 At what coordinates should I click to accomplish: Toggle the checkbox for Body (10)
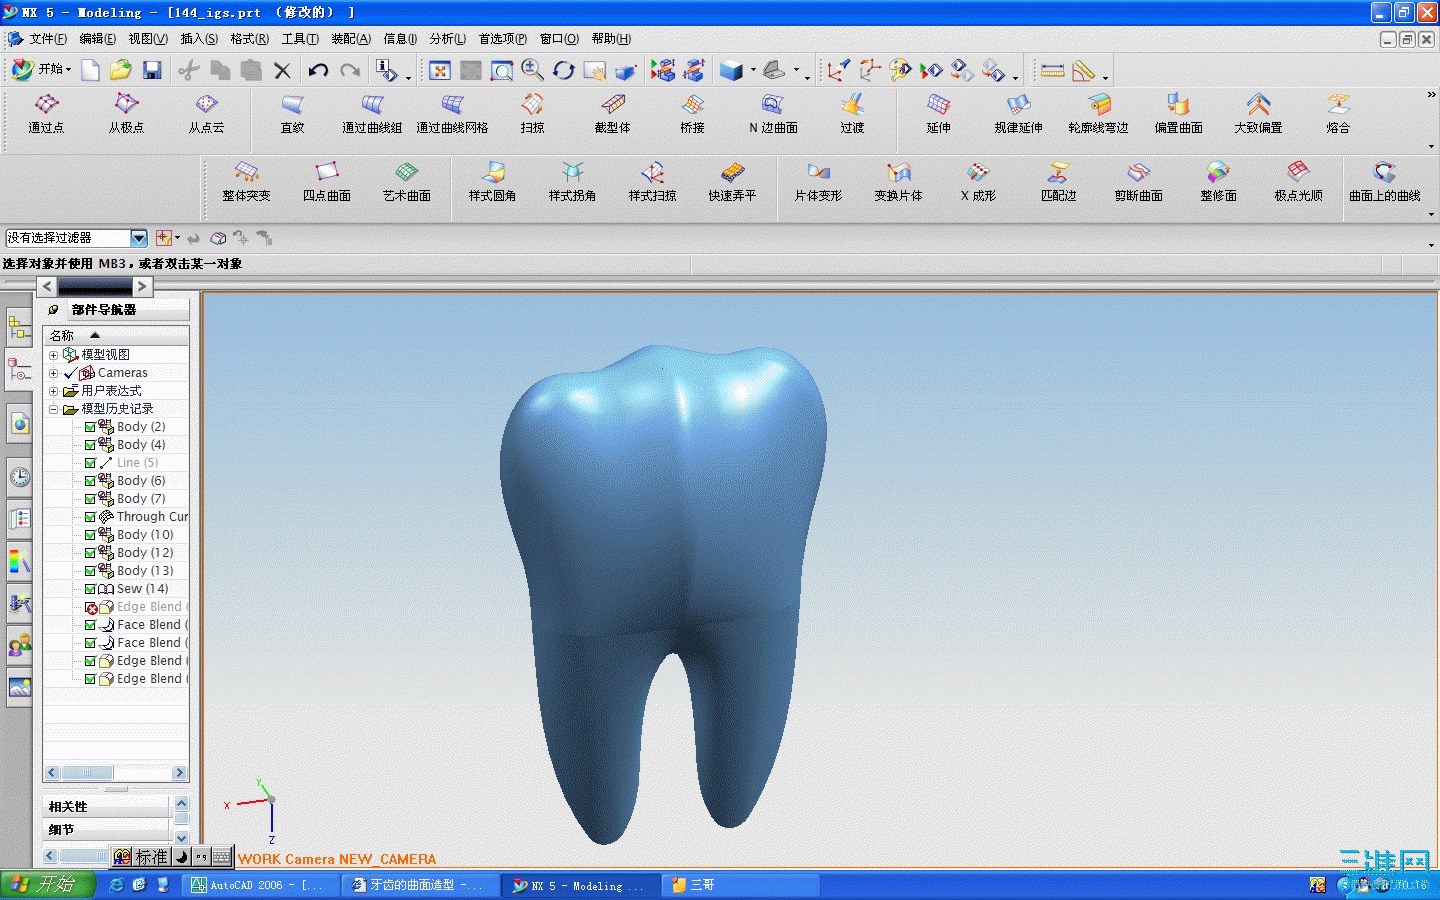90,535
